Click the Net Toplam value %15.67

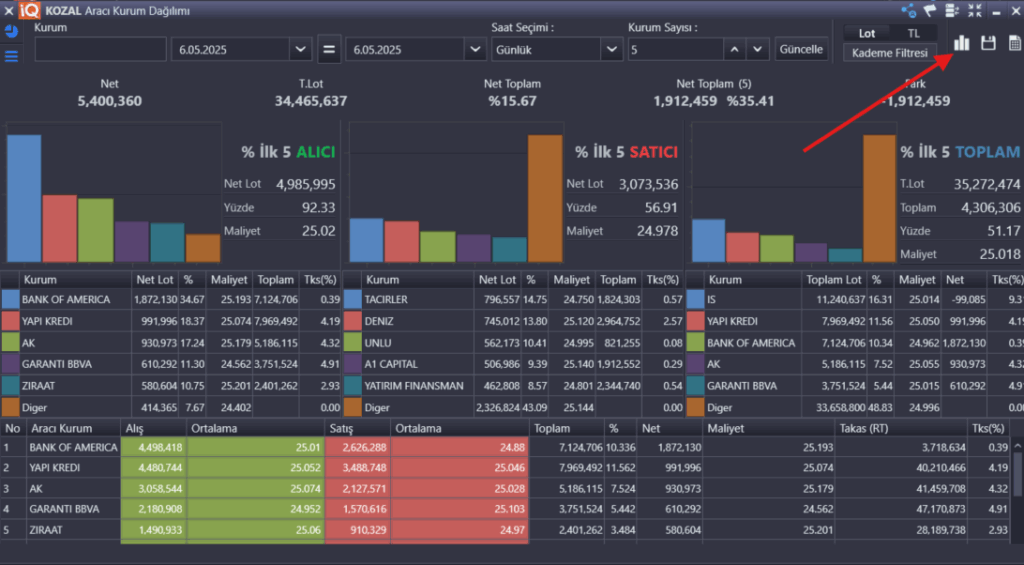click(x=512, y=101)
